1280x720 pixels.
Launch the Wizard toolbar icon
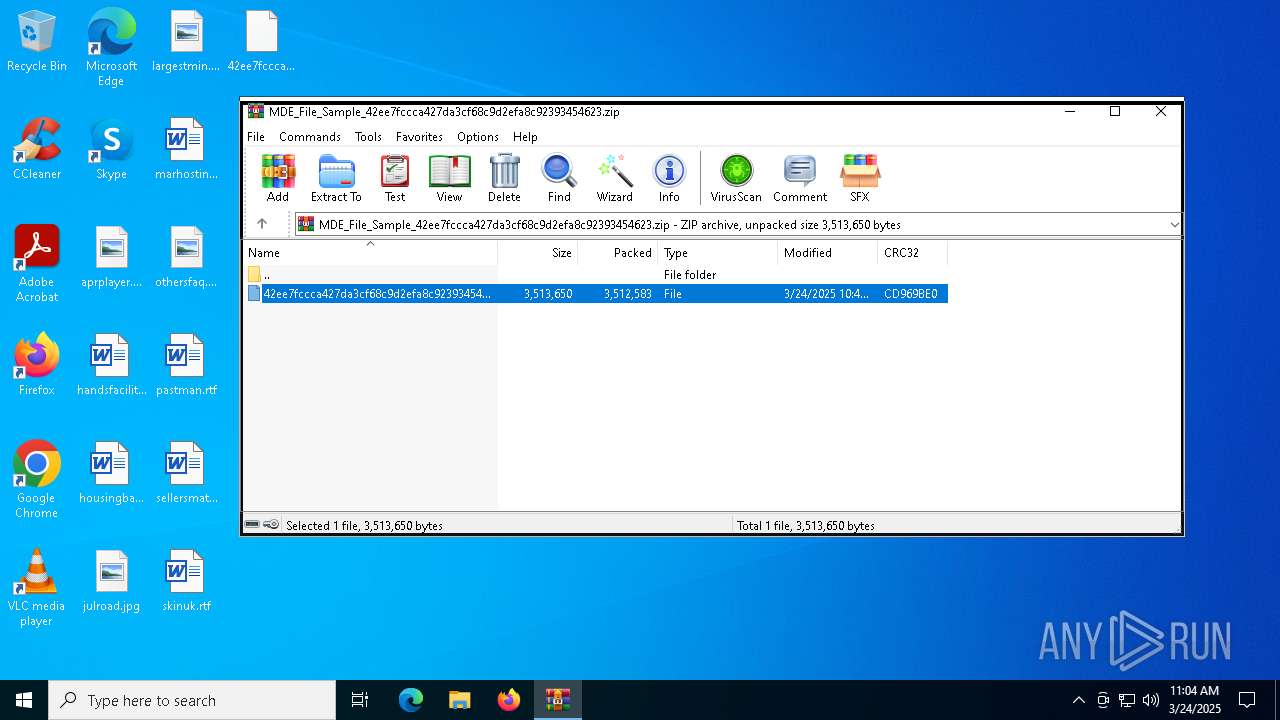(614, 178)
